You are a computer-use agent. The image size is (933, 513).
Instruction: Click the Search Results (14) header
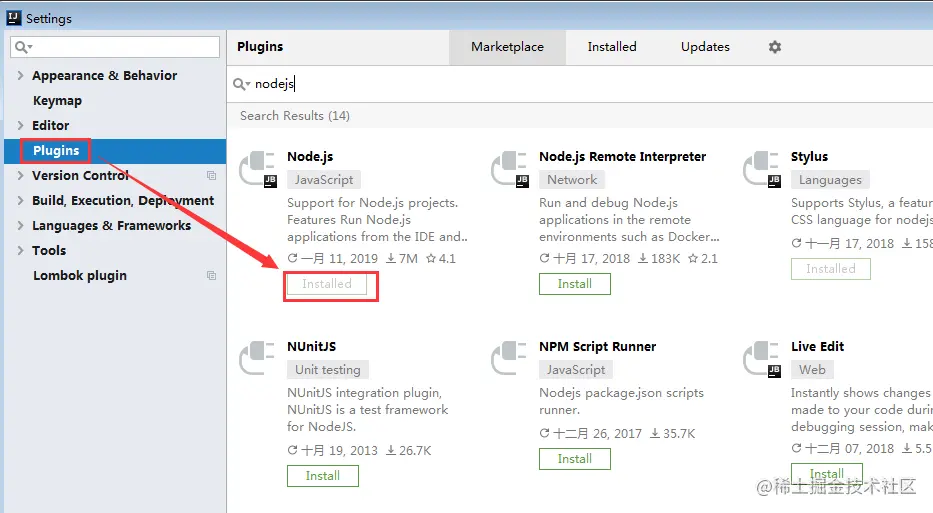(x=295, y=115)
